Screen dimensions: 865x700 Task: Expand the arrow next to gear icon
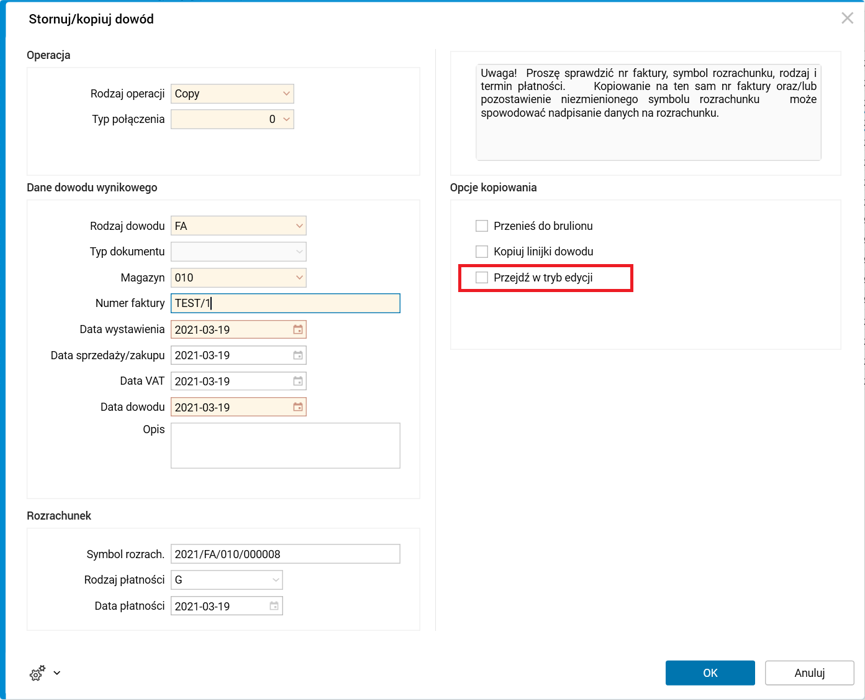coord(57,673)
